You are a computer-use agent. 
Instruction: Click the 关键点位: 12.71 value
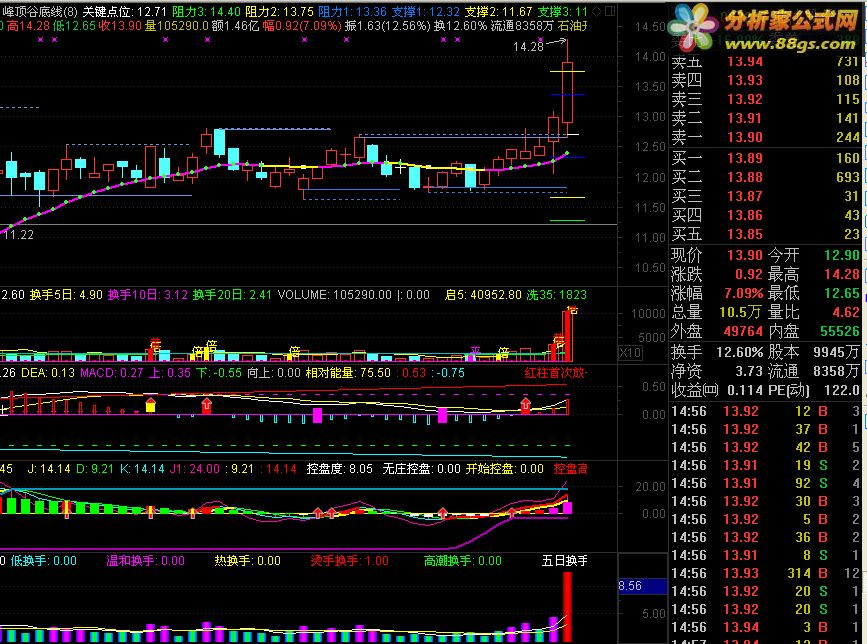pyautogui.click(x=124, y=12)
